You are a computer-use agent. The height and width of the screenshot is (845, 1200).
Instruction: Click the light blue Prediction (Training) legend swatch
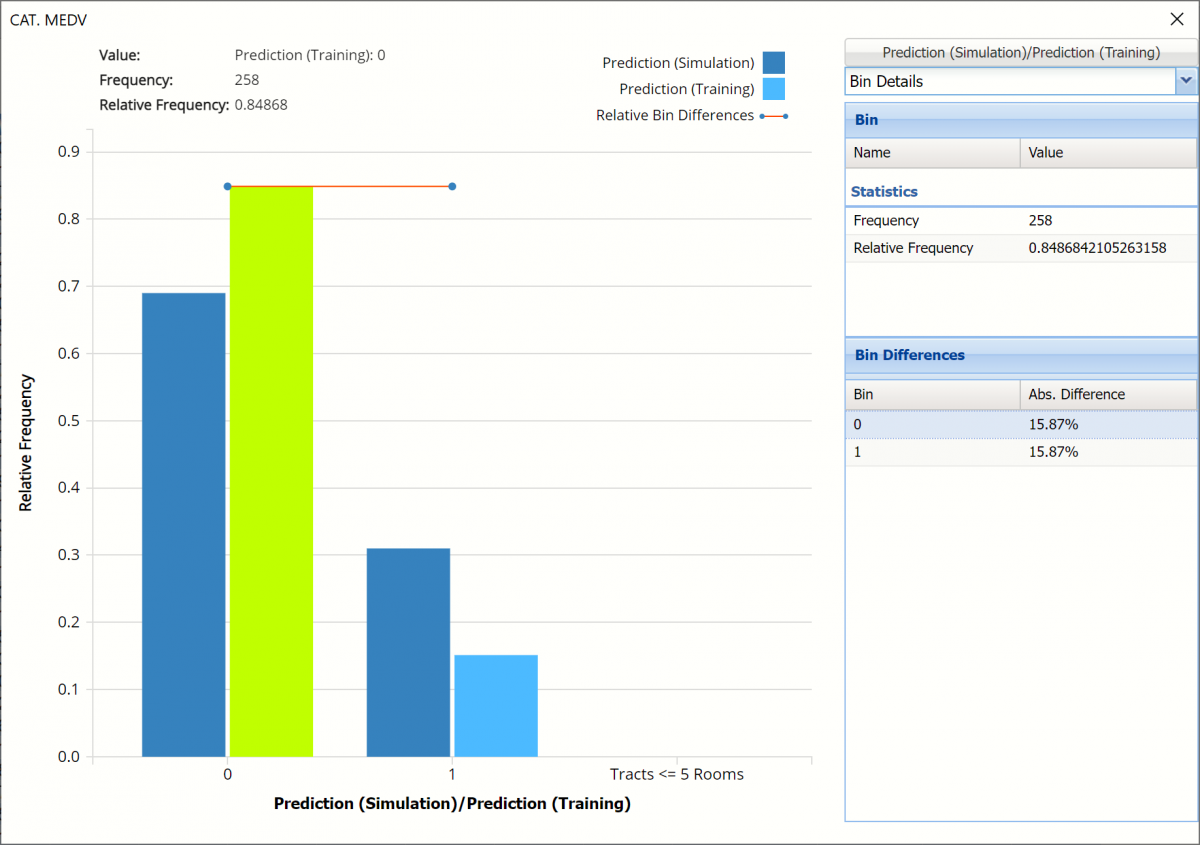(x=773, y=89)
